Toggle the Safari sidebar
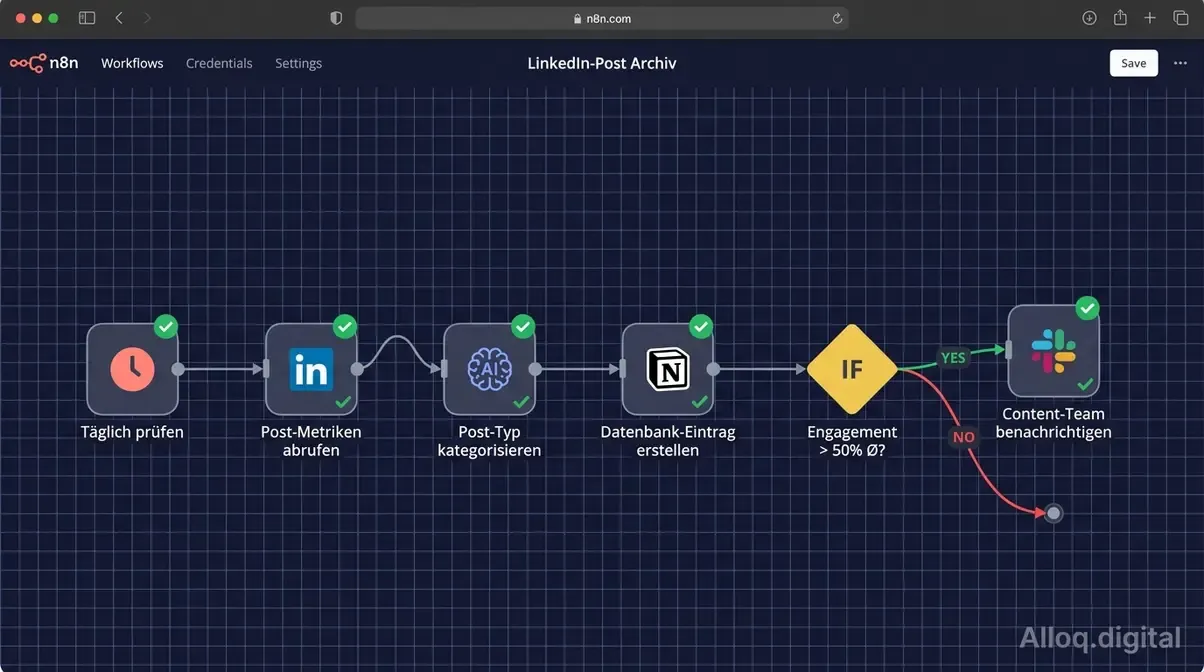Screen dimensions: 1204x672 [x=87, y=18]
